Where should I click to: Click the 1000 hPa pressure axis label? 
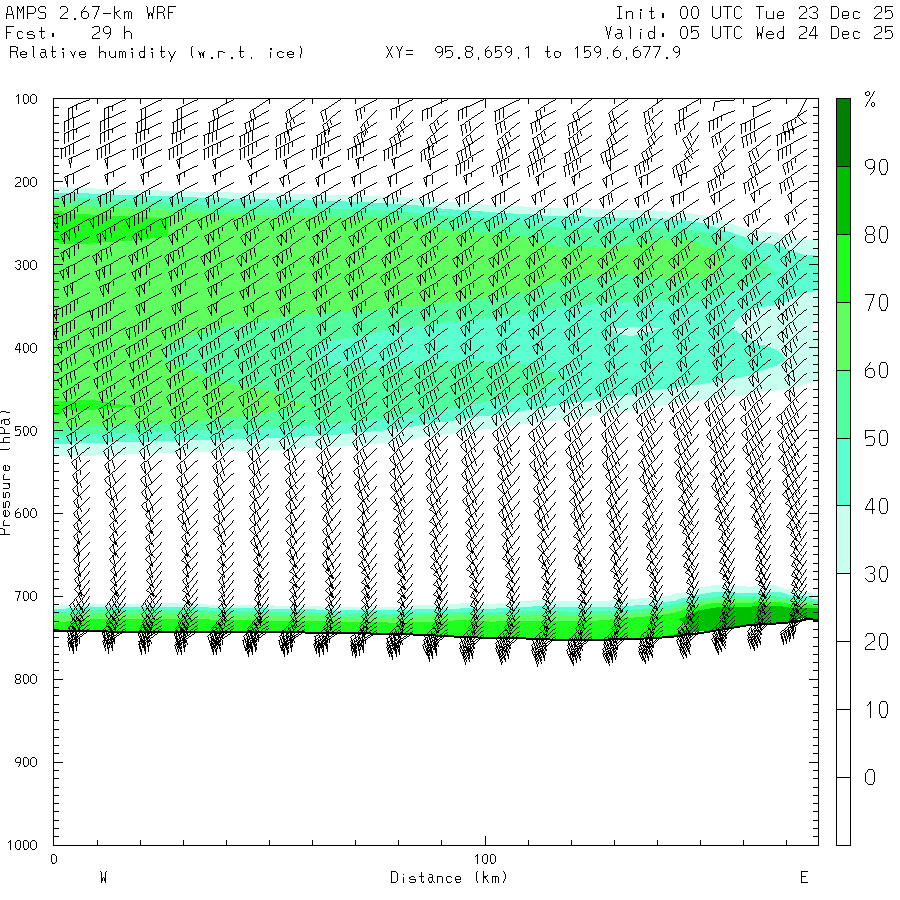[22, 845]
